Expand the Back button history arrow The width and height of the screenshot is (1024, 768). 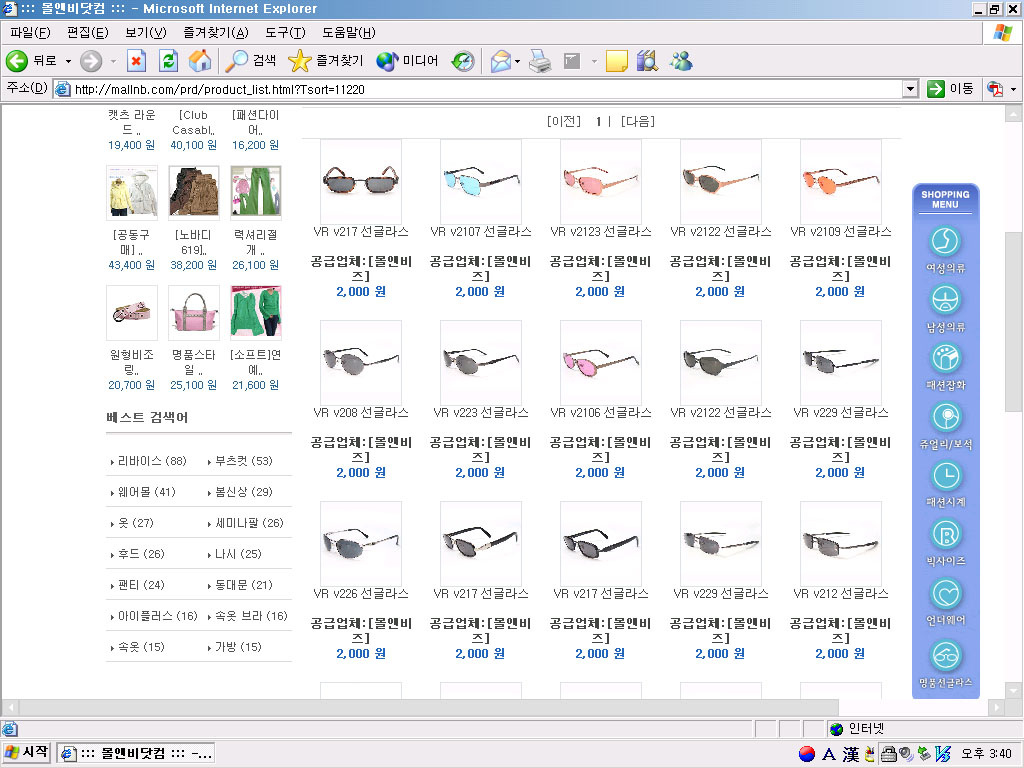(x=69, y=61)
